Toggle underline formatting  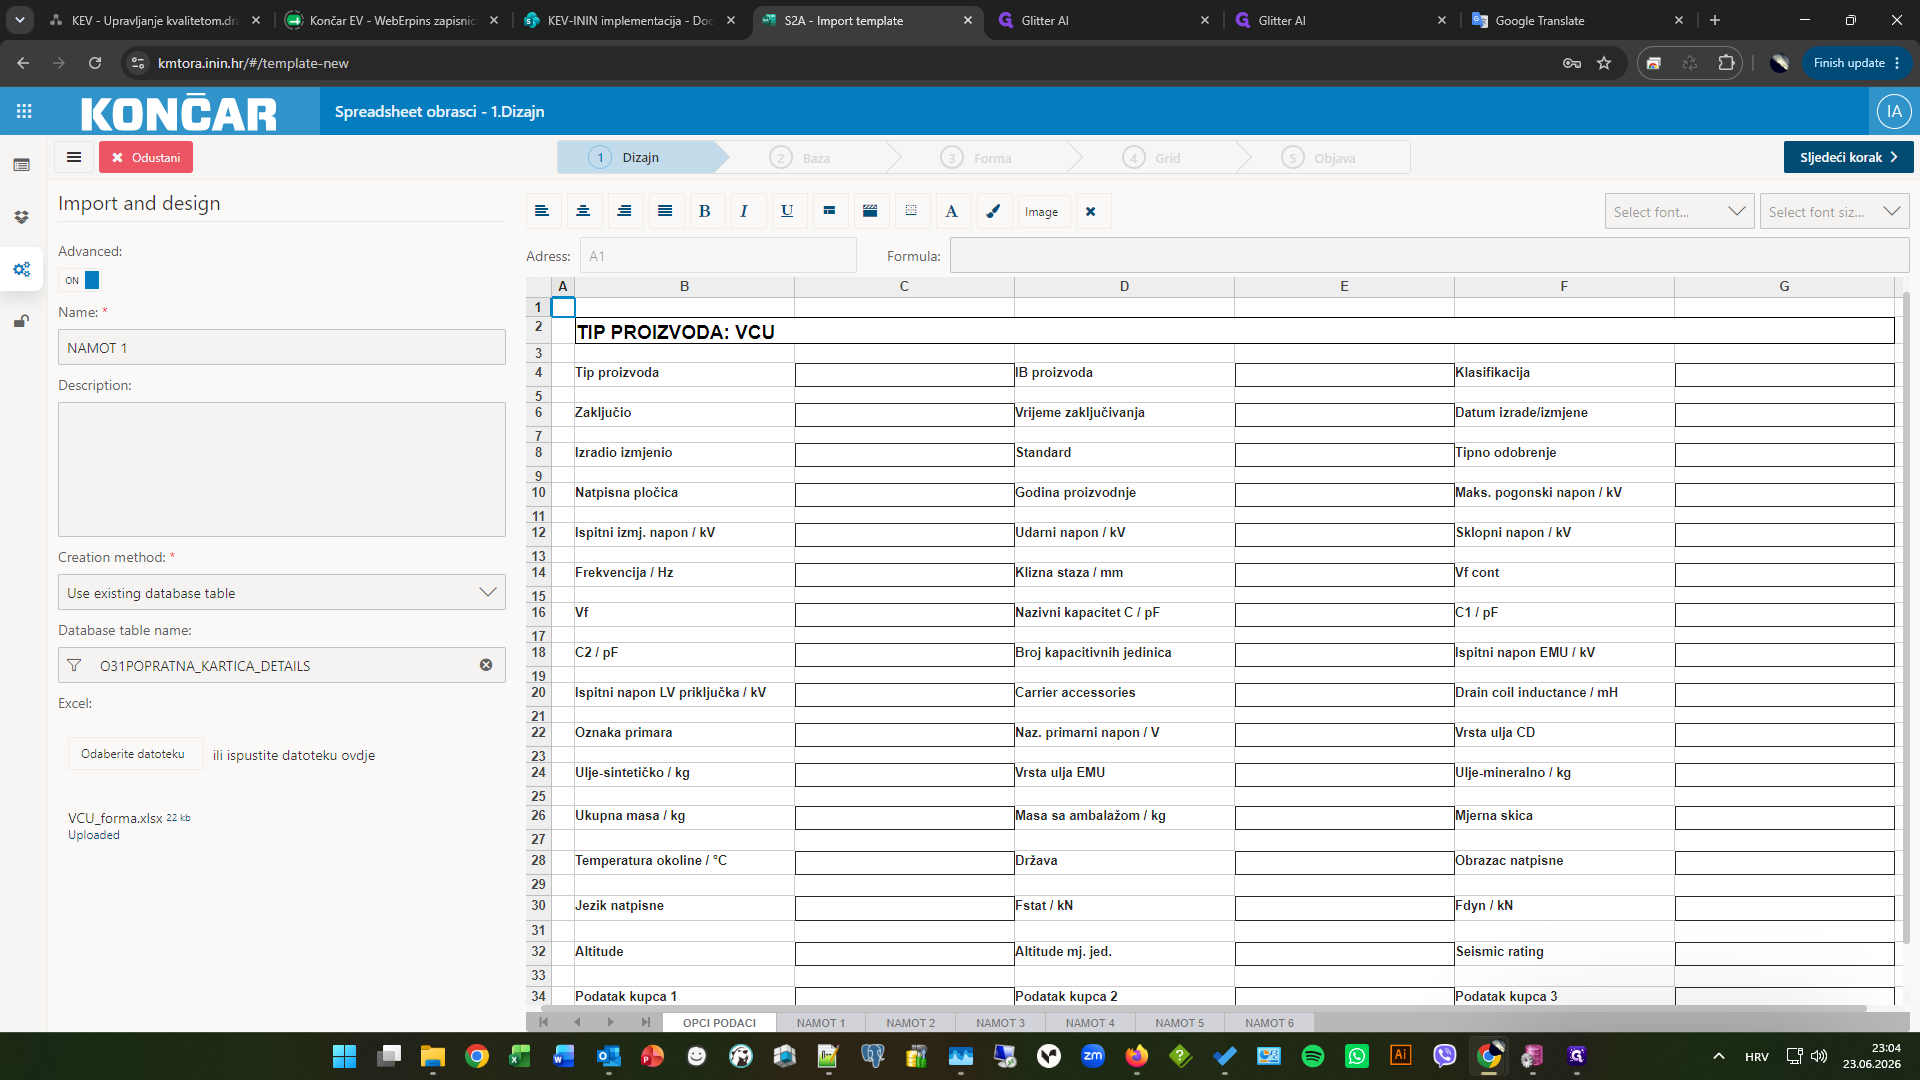(x=787, y=211)
